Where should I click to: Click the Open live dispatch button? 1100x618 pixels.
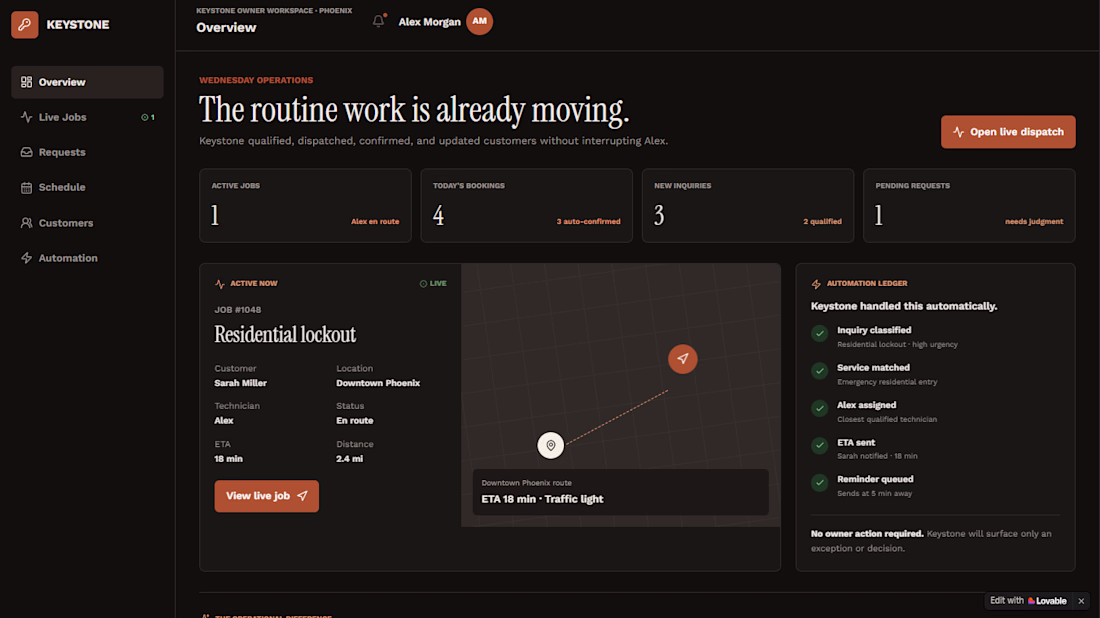coord(1008,132)
